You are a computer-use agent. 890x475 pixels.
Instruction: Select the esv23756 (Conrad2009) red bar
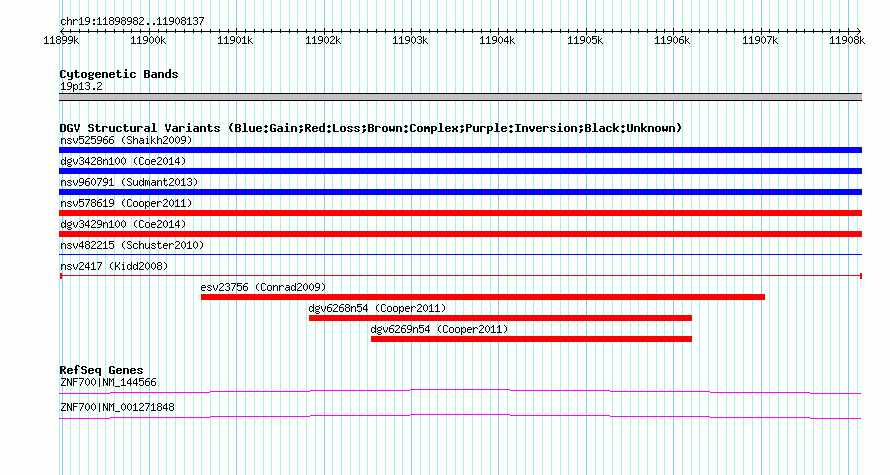coord(483,297)
